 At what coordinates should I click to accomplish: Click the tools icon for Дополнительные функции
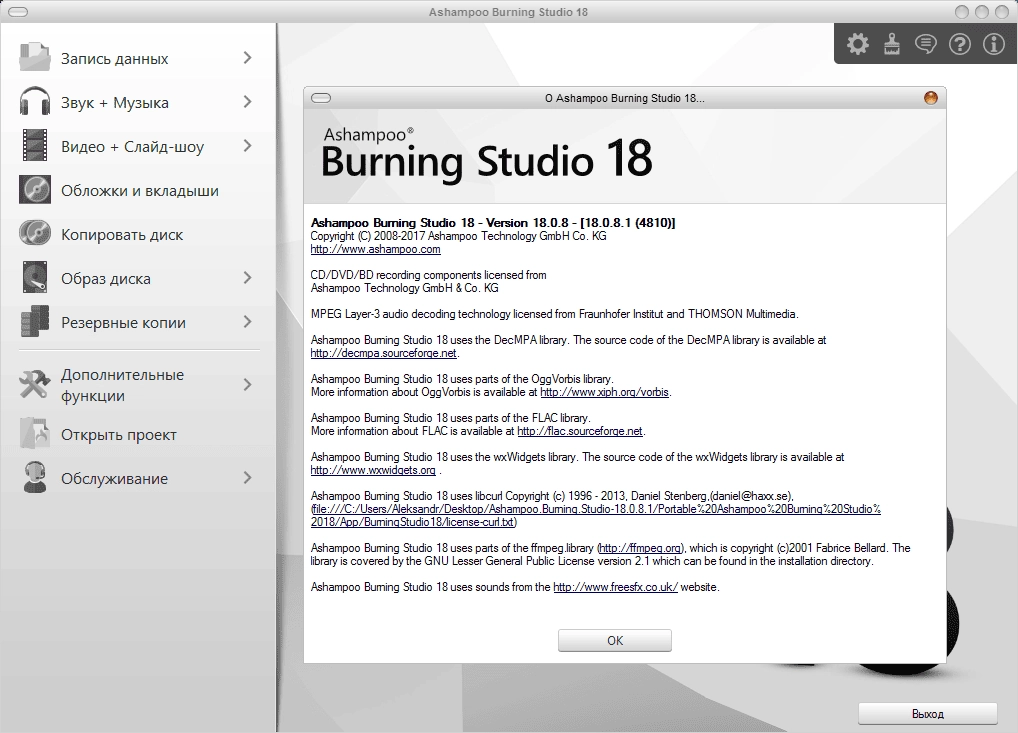[x=34, y=385]
